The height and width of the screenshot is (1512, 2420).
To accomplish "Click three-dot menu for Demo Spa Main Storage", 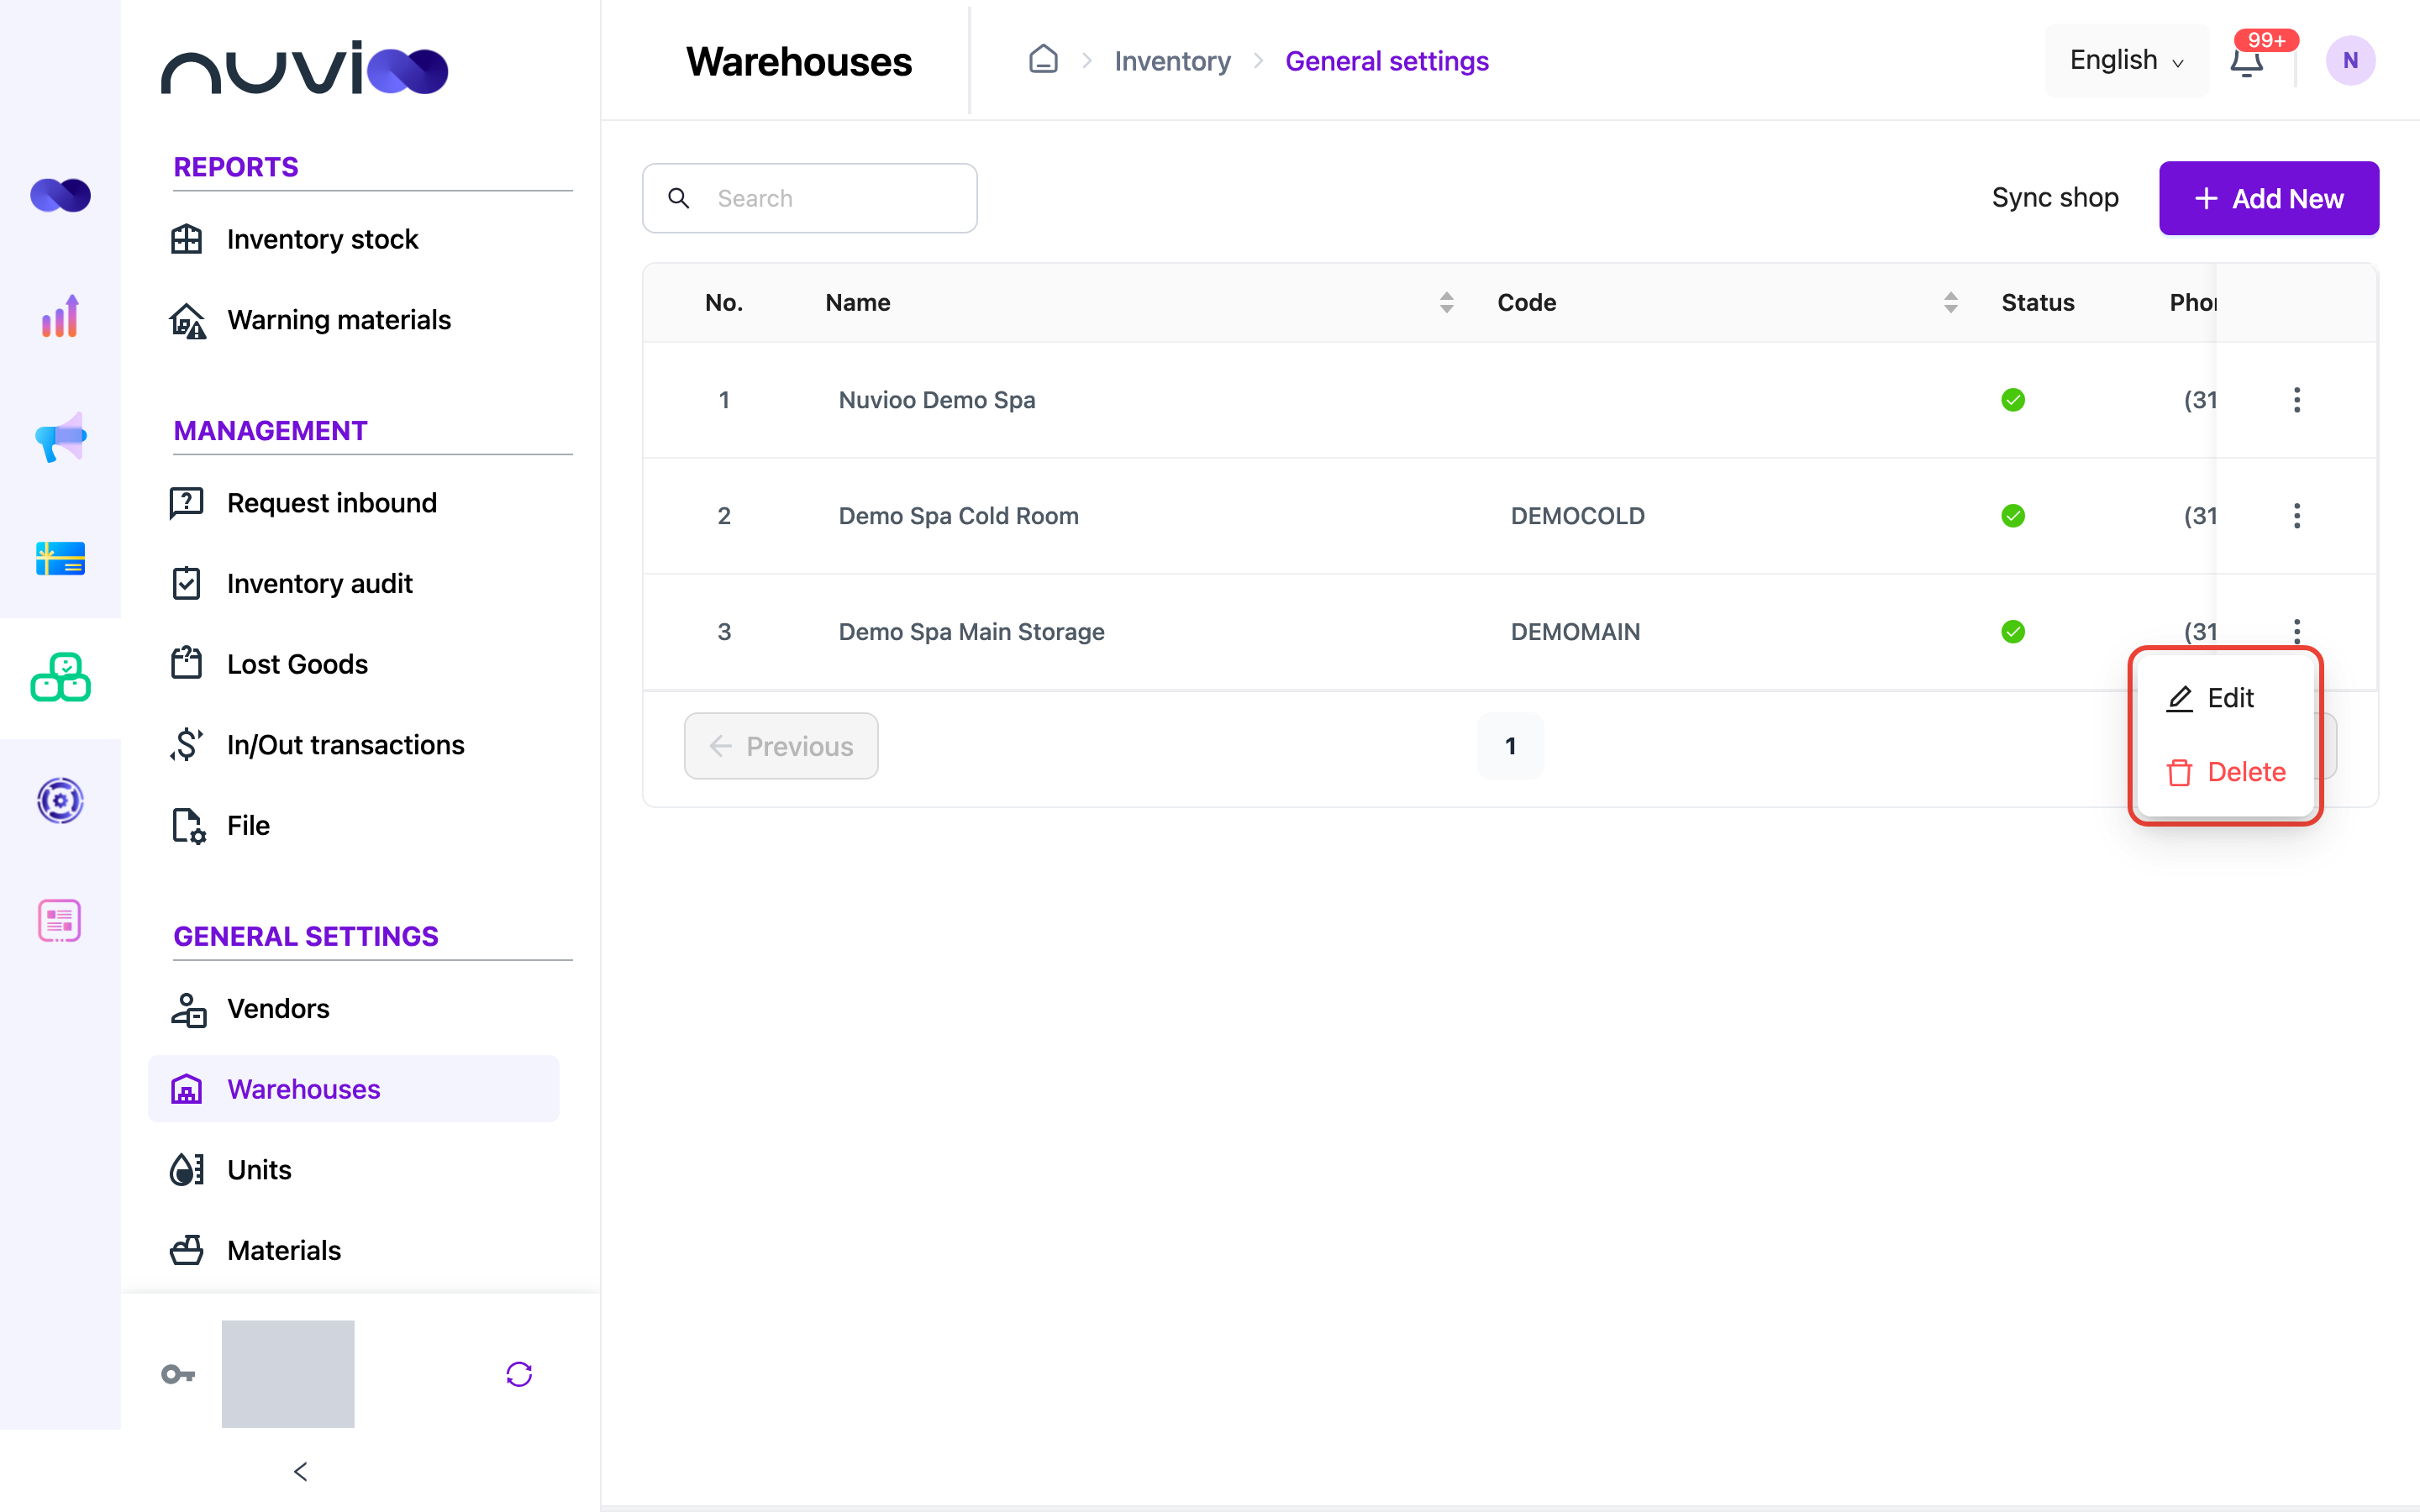I will pyautogui.click(x=2297, y=631).
